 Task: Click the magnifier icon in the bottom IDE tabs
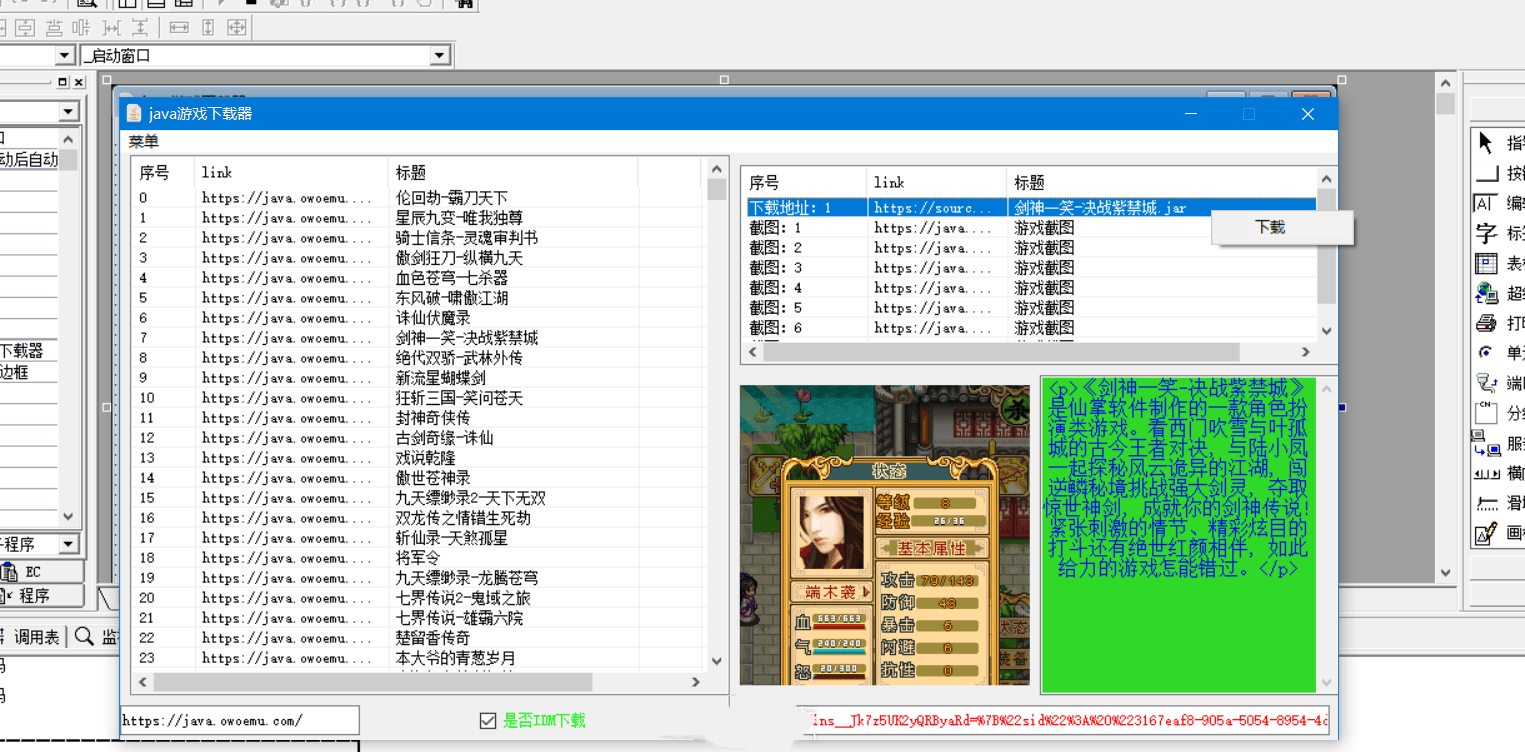click(85, 636)
